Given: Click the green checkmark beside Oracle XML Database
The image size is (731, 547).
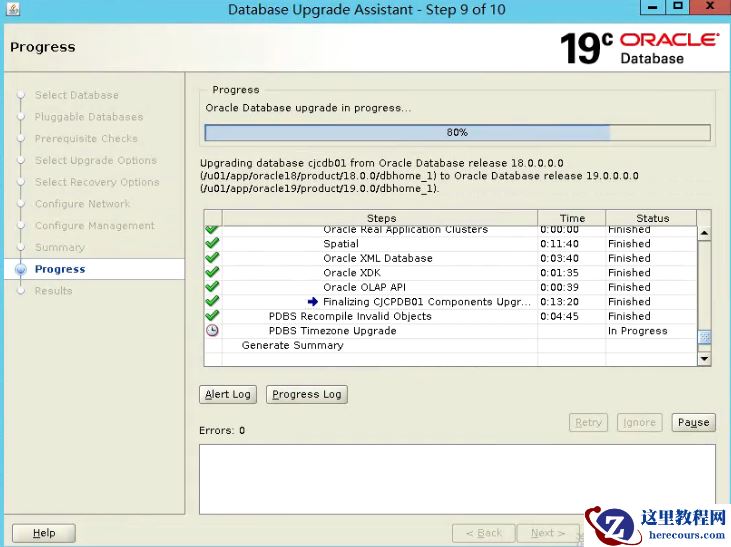Looking at the screenshot, I should tap(212, 258).
